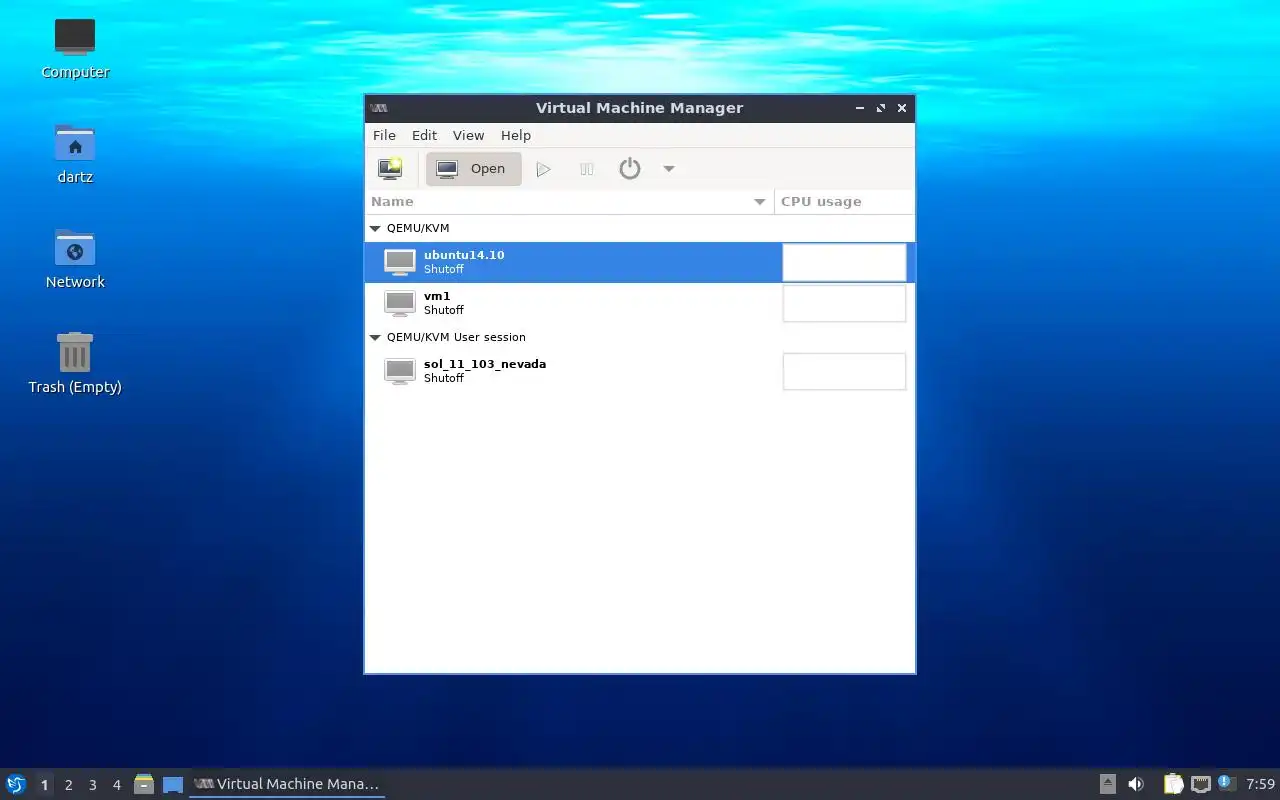Create a new virtual machine
The width and height of the screenshot is (1280, 800).
[390, 169]
